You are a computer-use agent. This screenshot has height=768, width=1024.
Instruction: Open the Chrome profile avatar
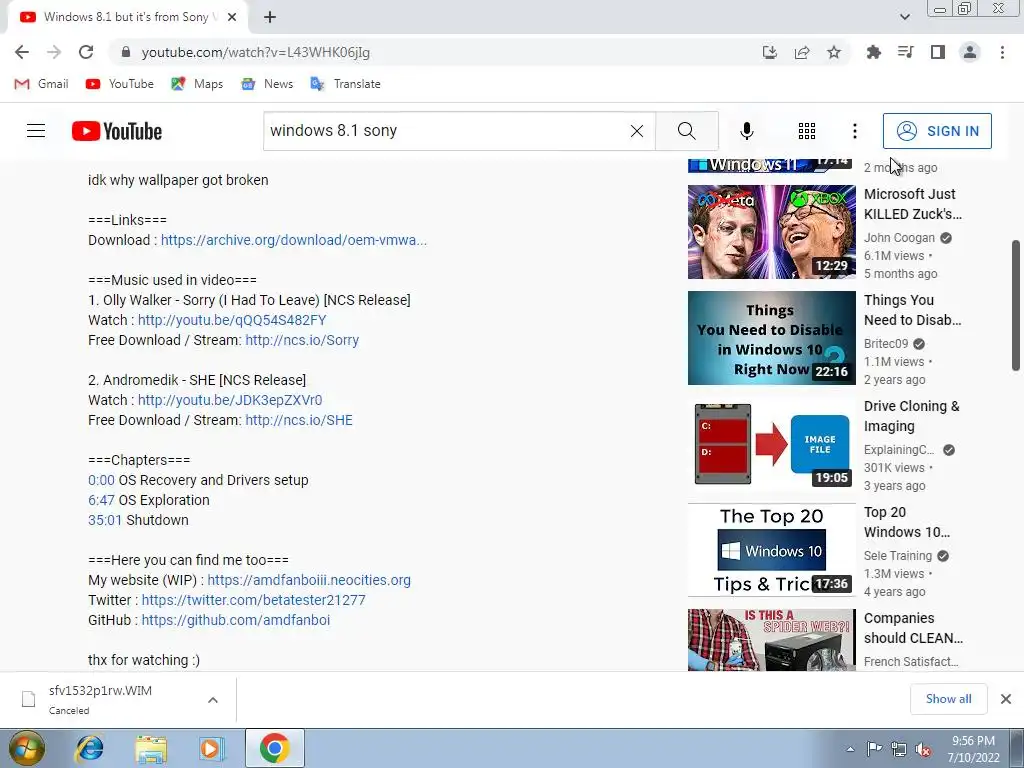pos(970,52)
